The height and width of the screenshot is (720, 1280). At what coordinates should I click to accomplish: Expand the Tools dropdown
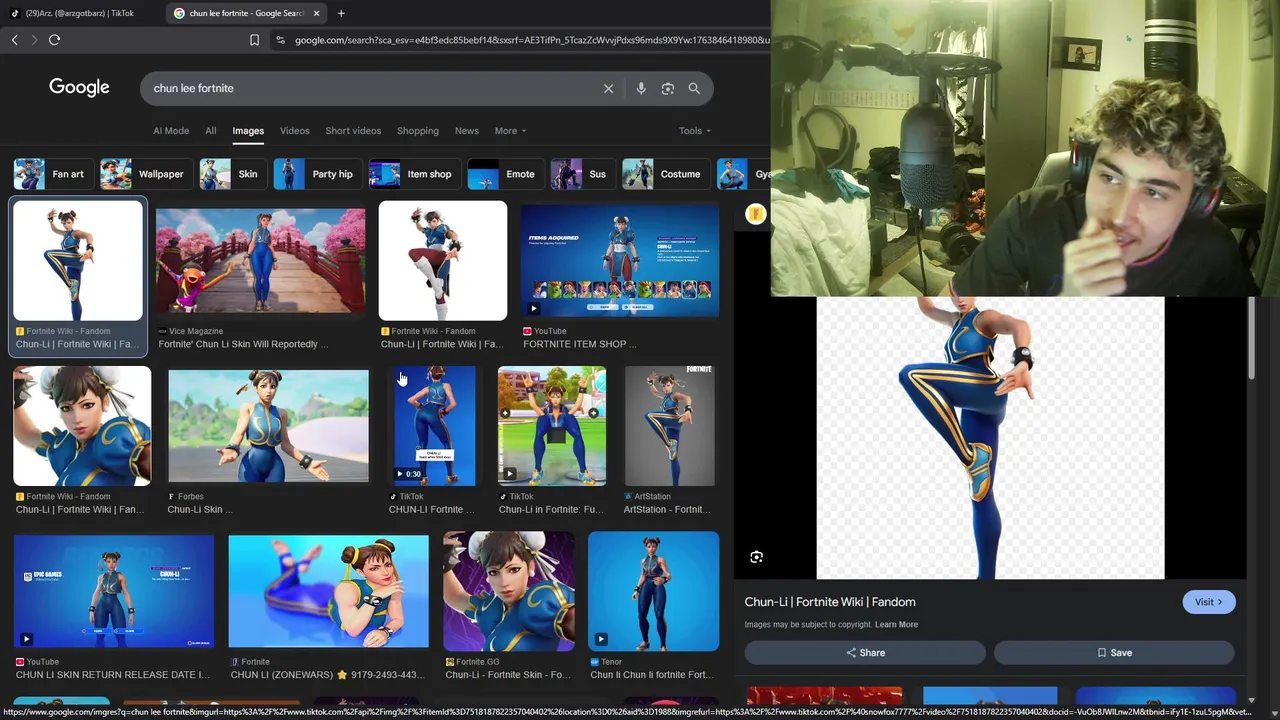click(695, 131)
